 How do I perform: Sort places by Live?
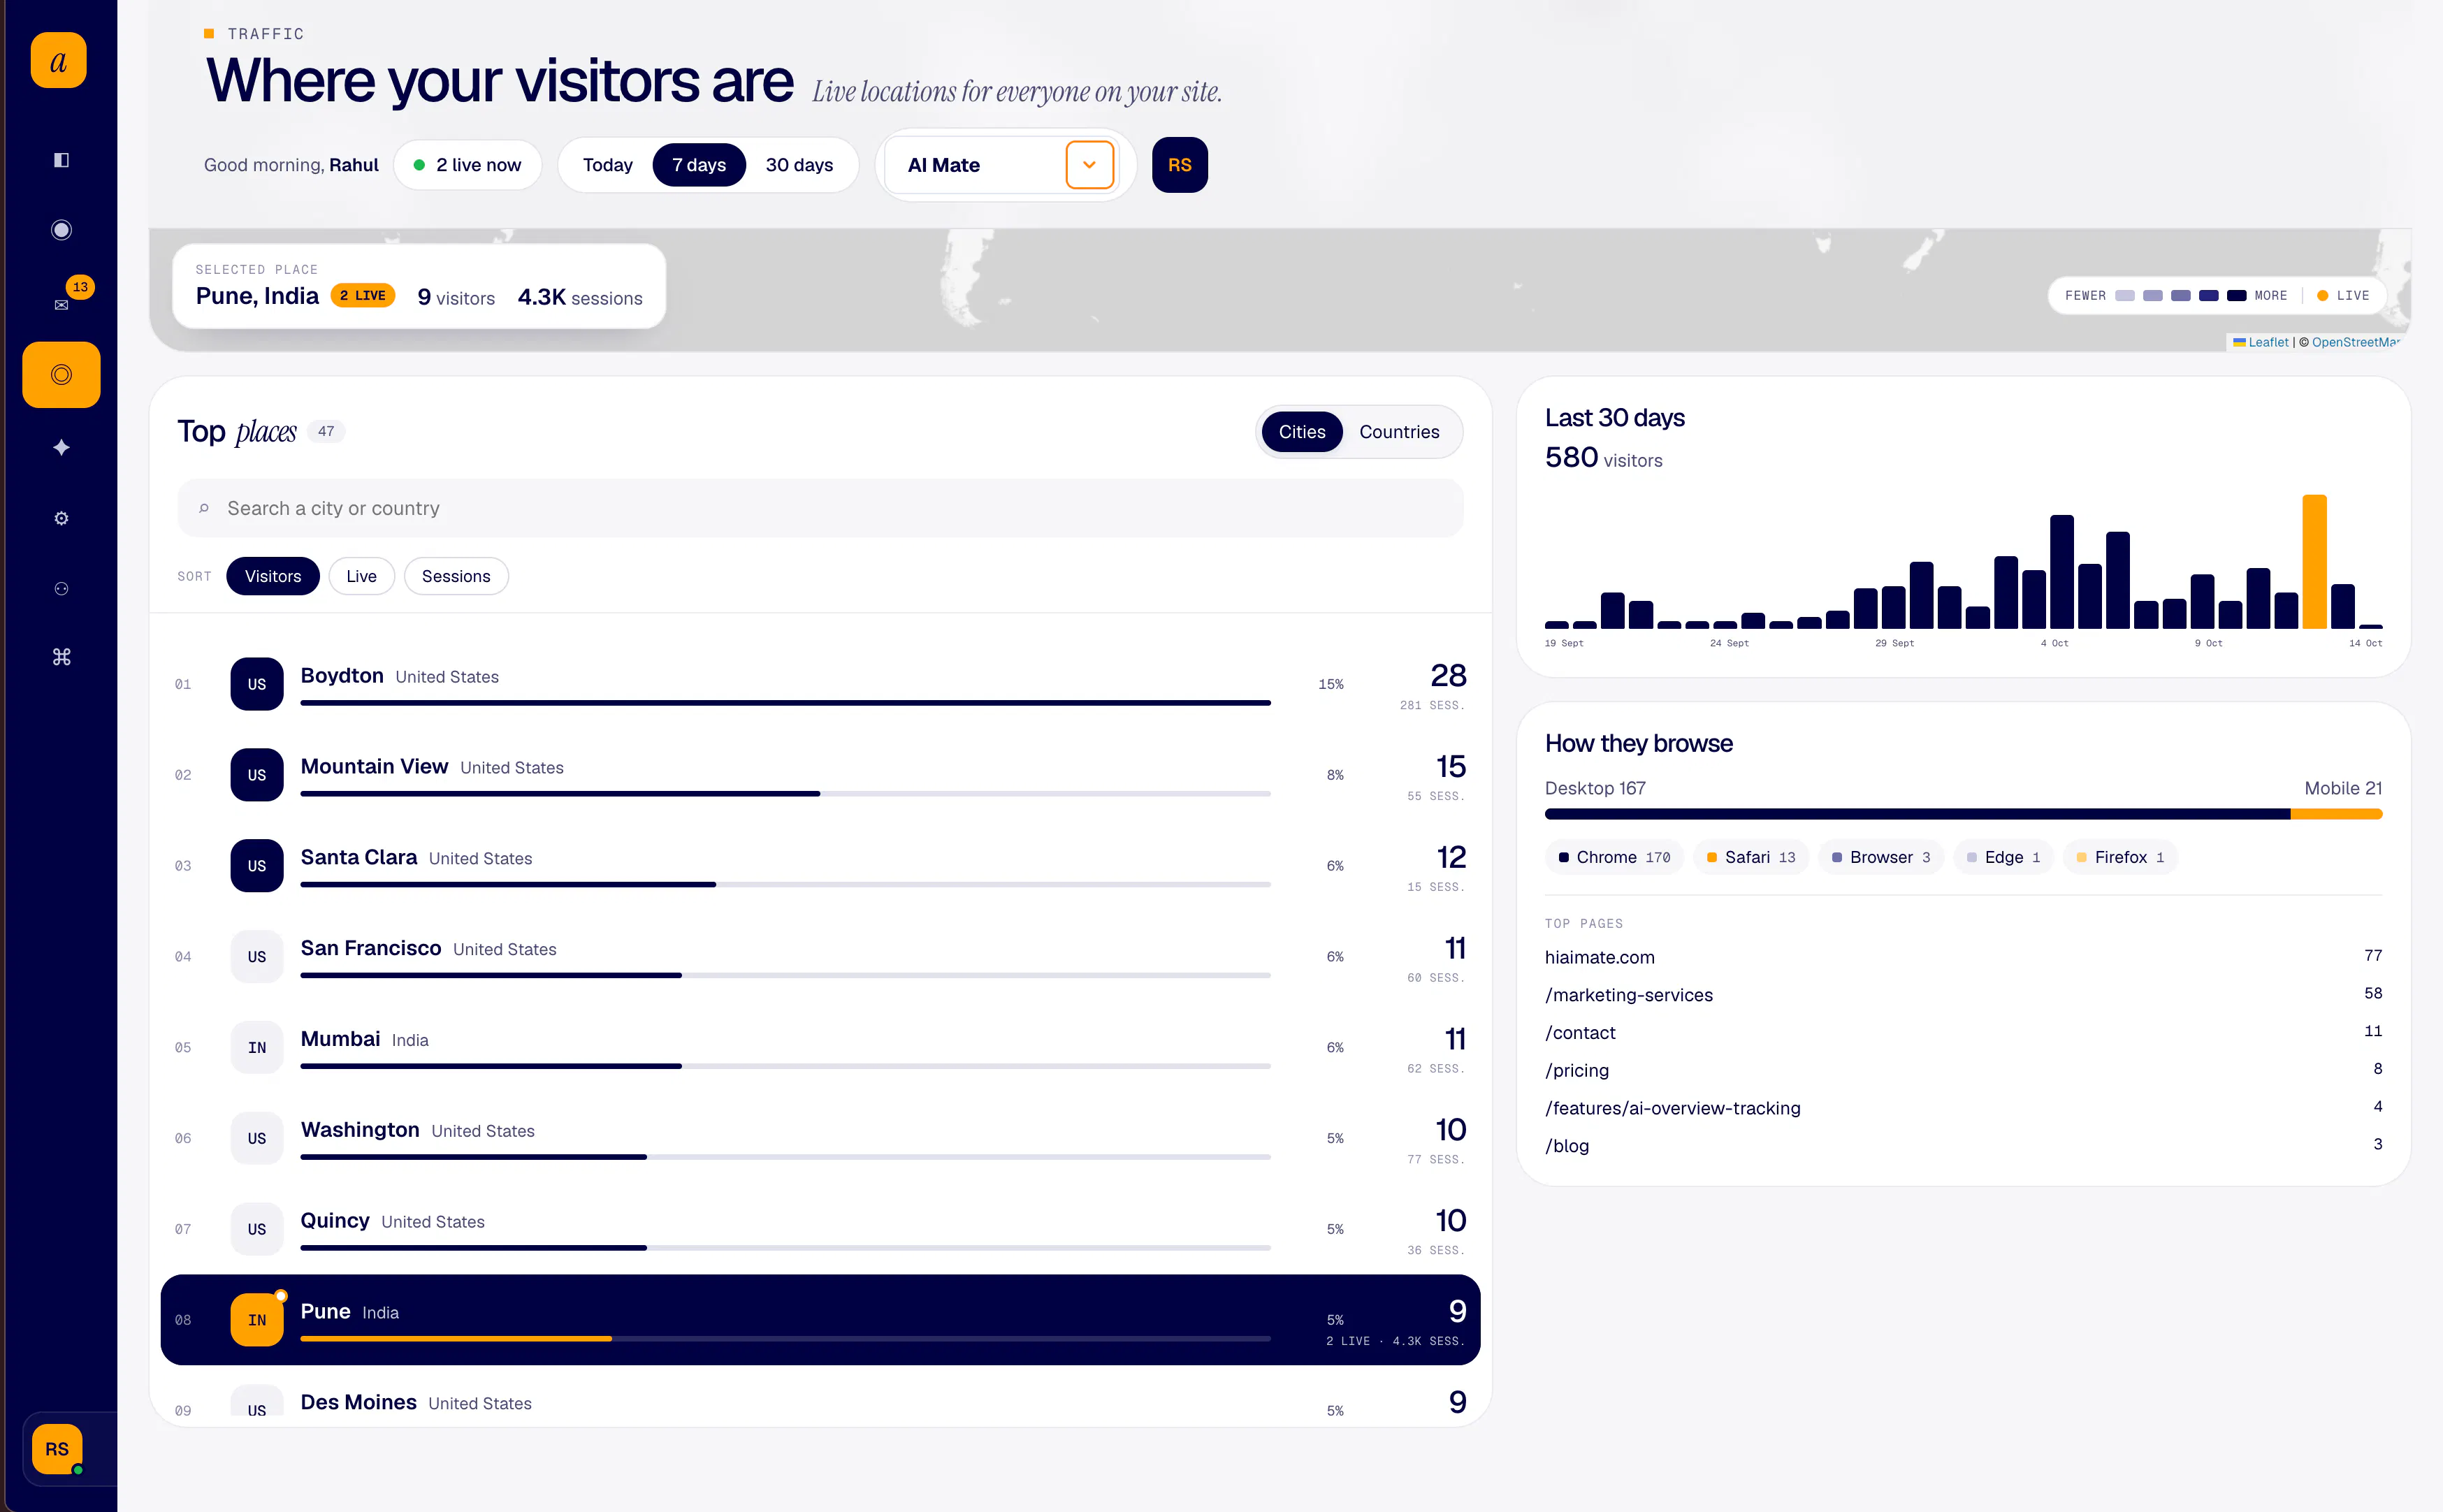point(362,576)
